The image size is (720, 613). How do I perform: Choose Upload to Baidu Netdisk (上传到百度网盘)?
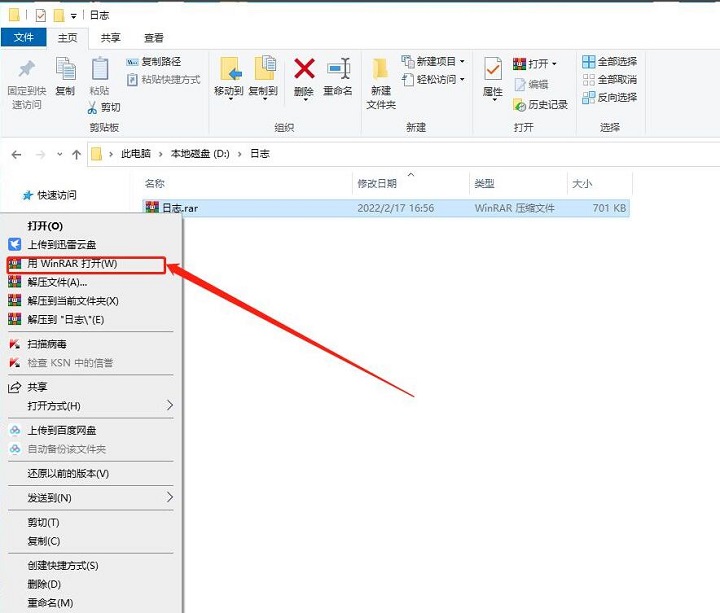(91, 430)
